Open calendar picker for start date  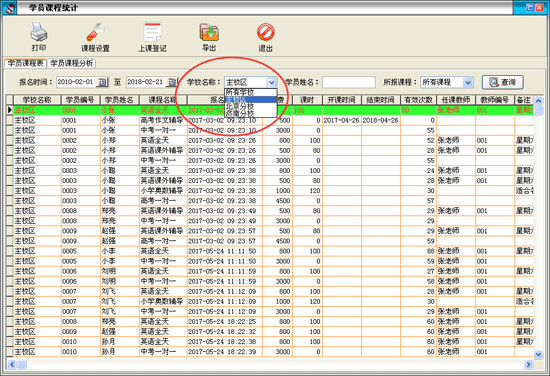pyautogui.click(x=102, y=82)
